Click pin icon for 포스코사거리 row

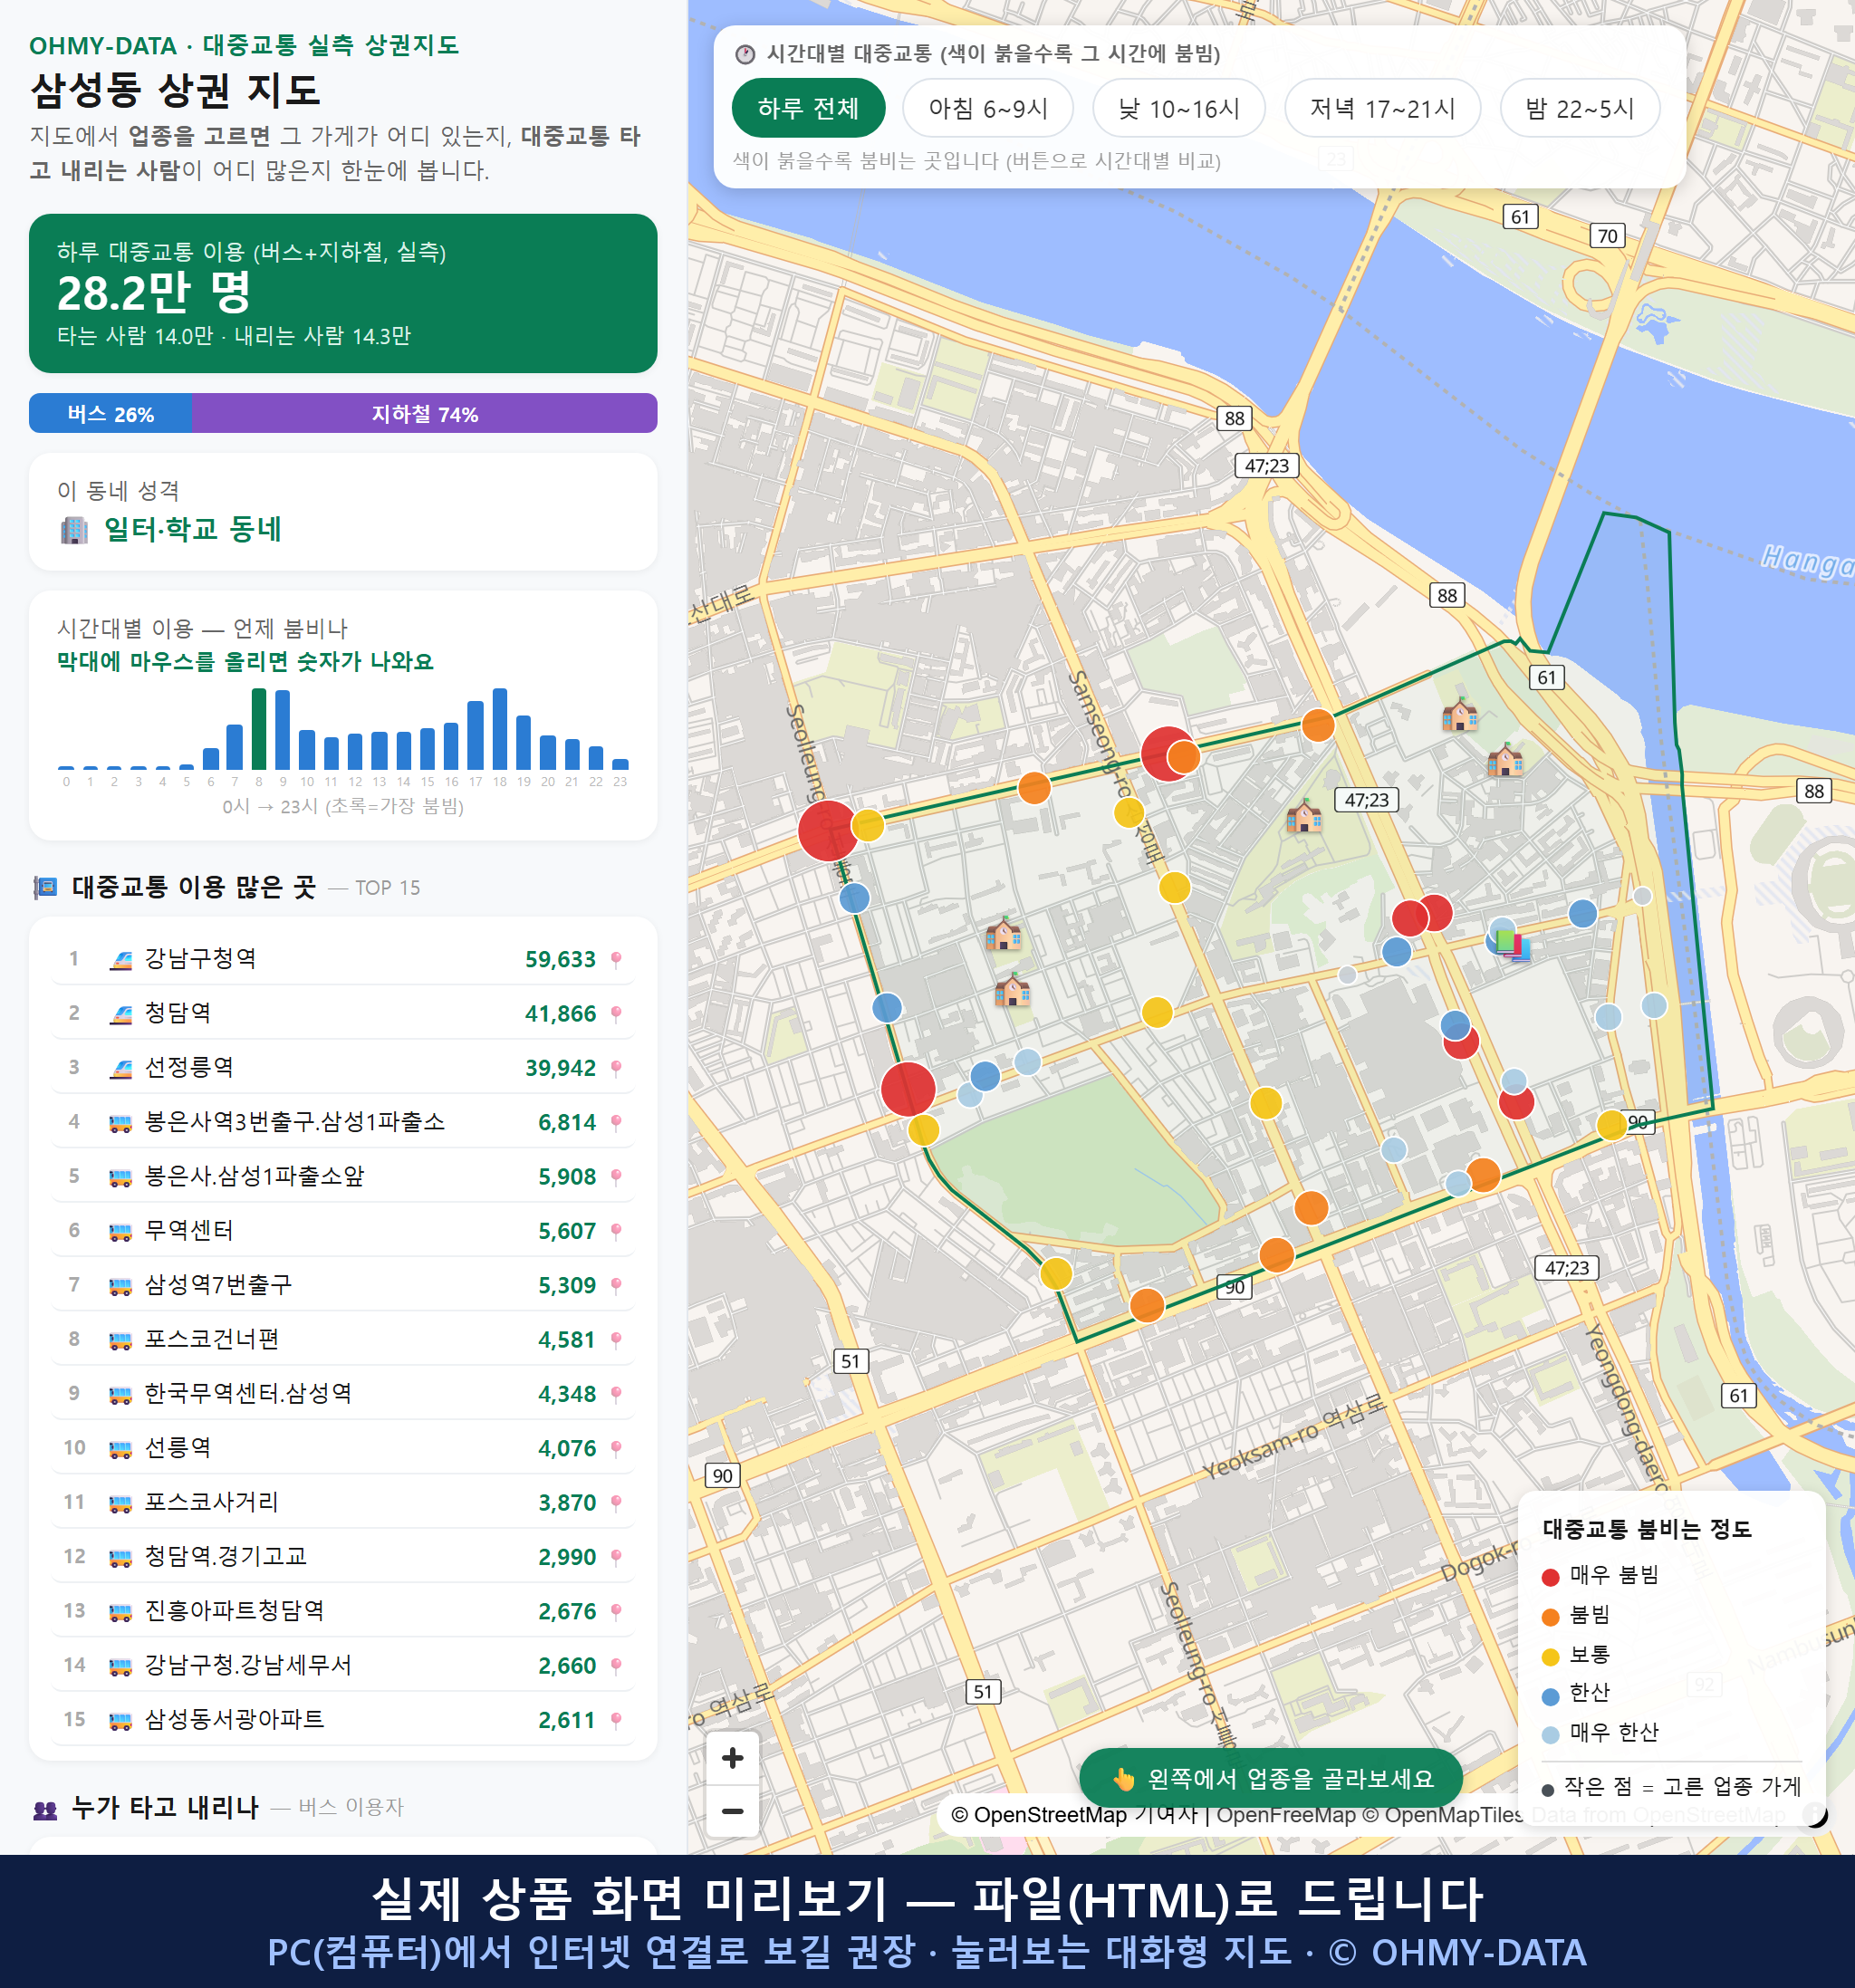[616, 1502]
